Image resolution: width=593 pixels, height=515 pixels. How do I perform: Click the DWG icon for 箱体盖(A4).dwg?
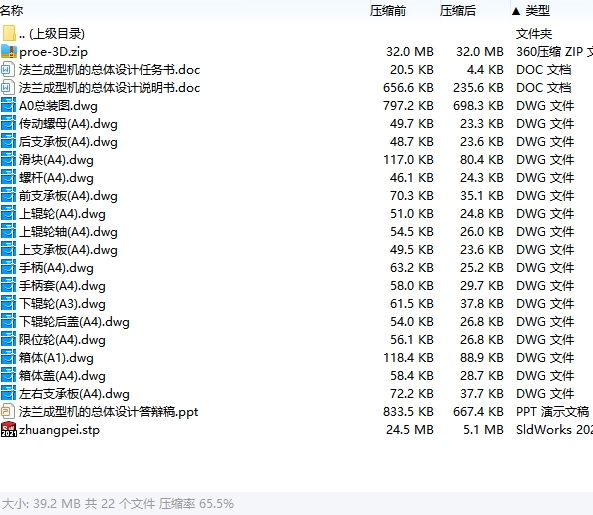tap(8, 376)
